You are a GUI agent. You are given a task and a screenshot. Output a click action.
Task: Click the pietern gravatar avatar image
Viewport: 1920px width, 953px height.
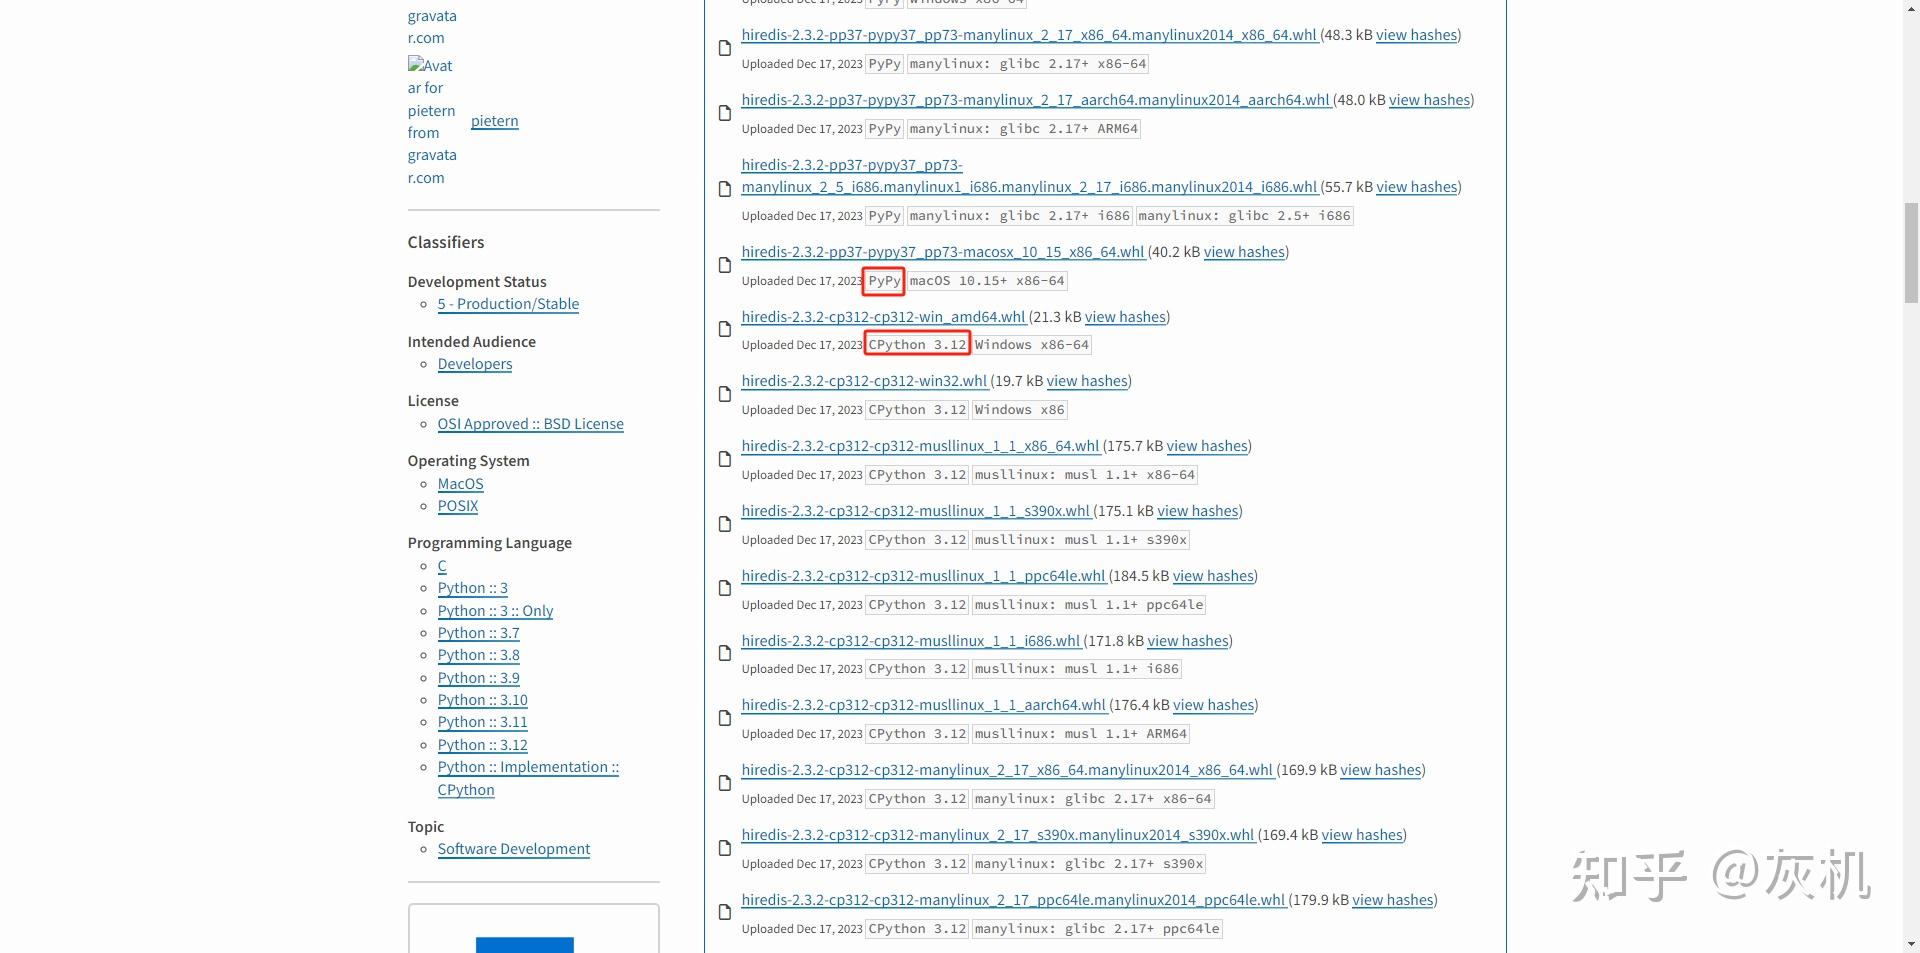coord(431,120)
